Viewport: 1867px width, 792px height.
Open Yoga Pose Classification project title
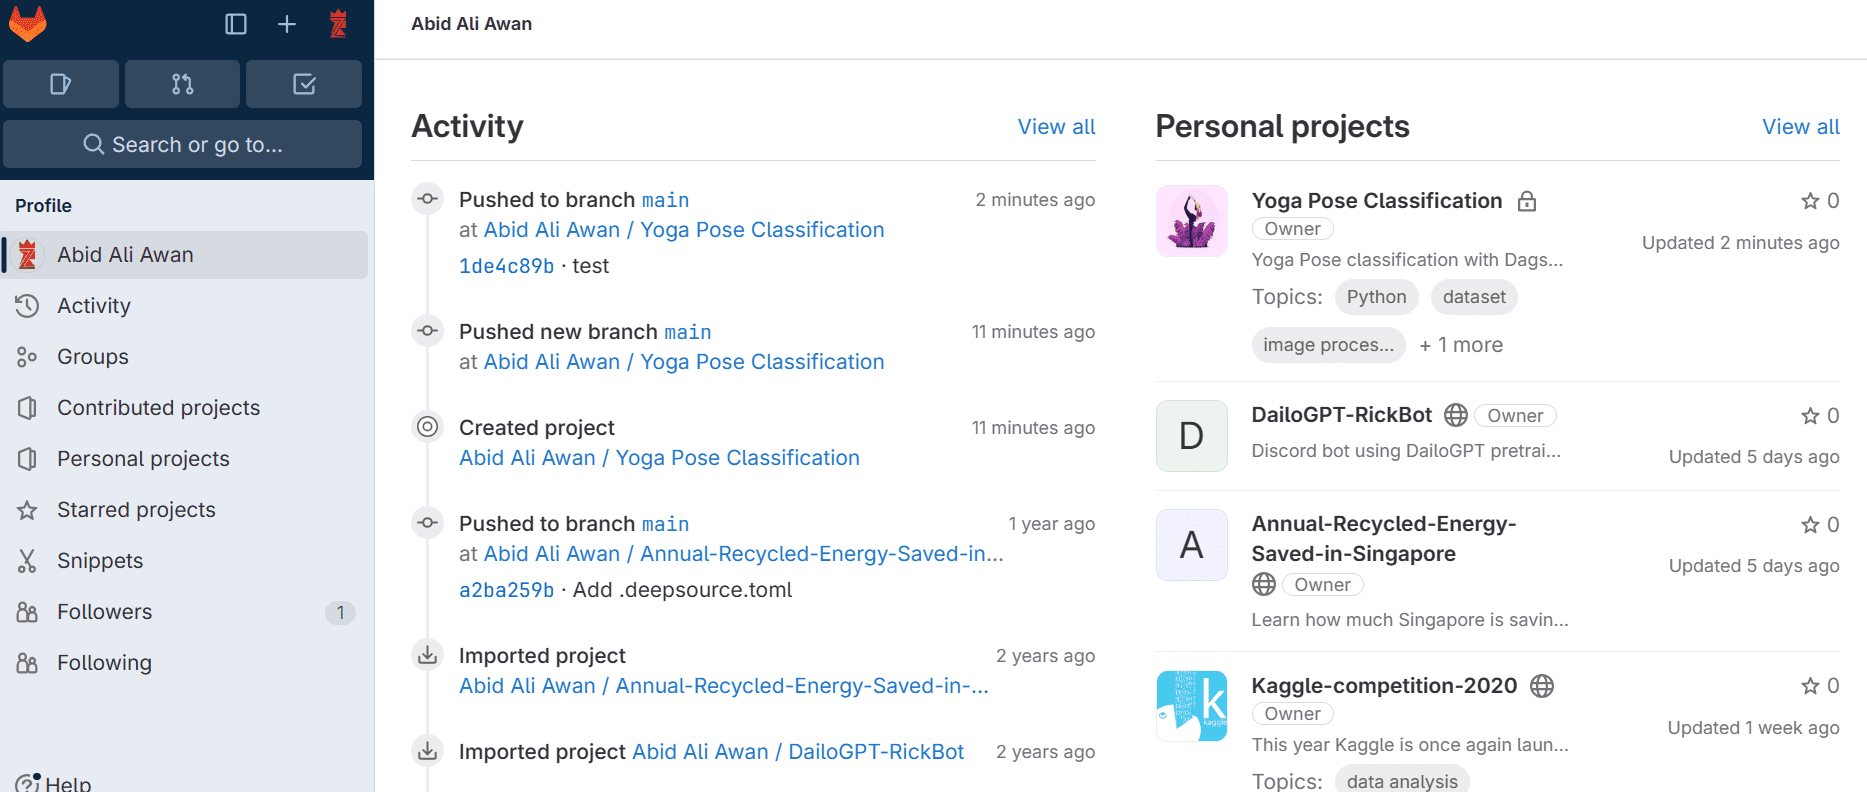(1376, 201)
